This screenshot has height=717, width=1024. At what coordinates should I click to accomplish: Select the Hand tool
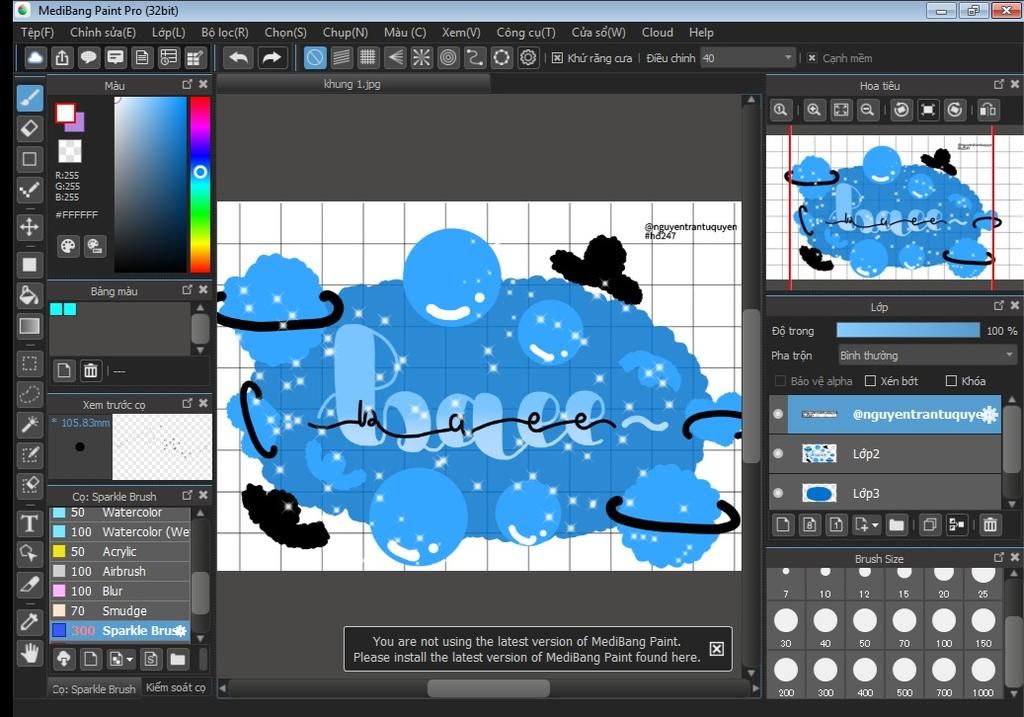(x=29, y=652)
